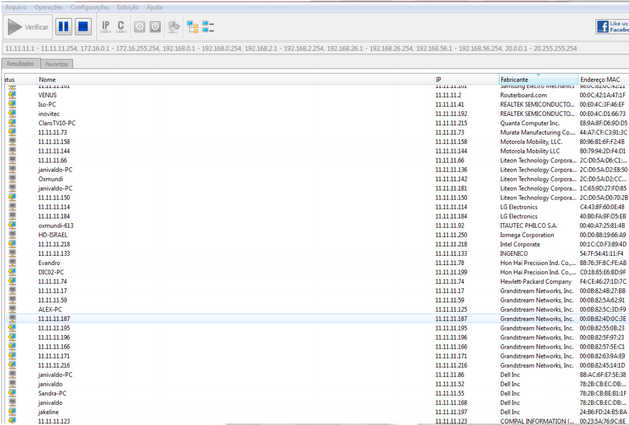
Task: Click the status icon of VENUS row
Action: [12, 95]
